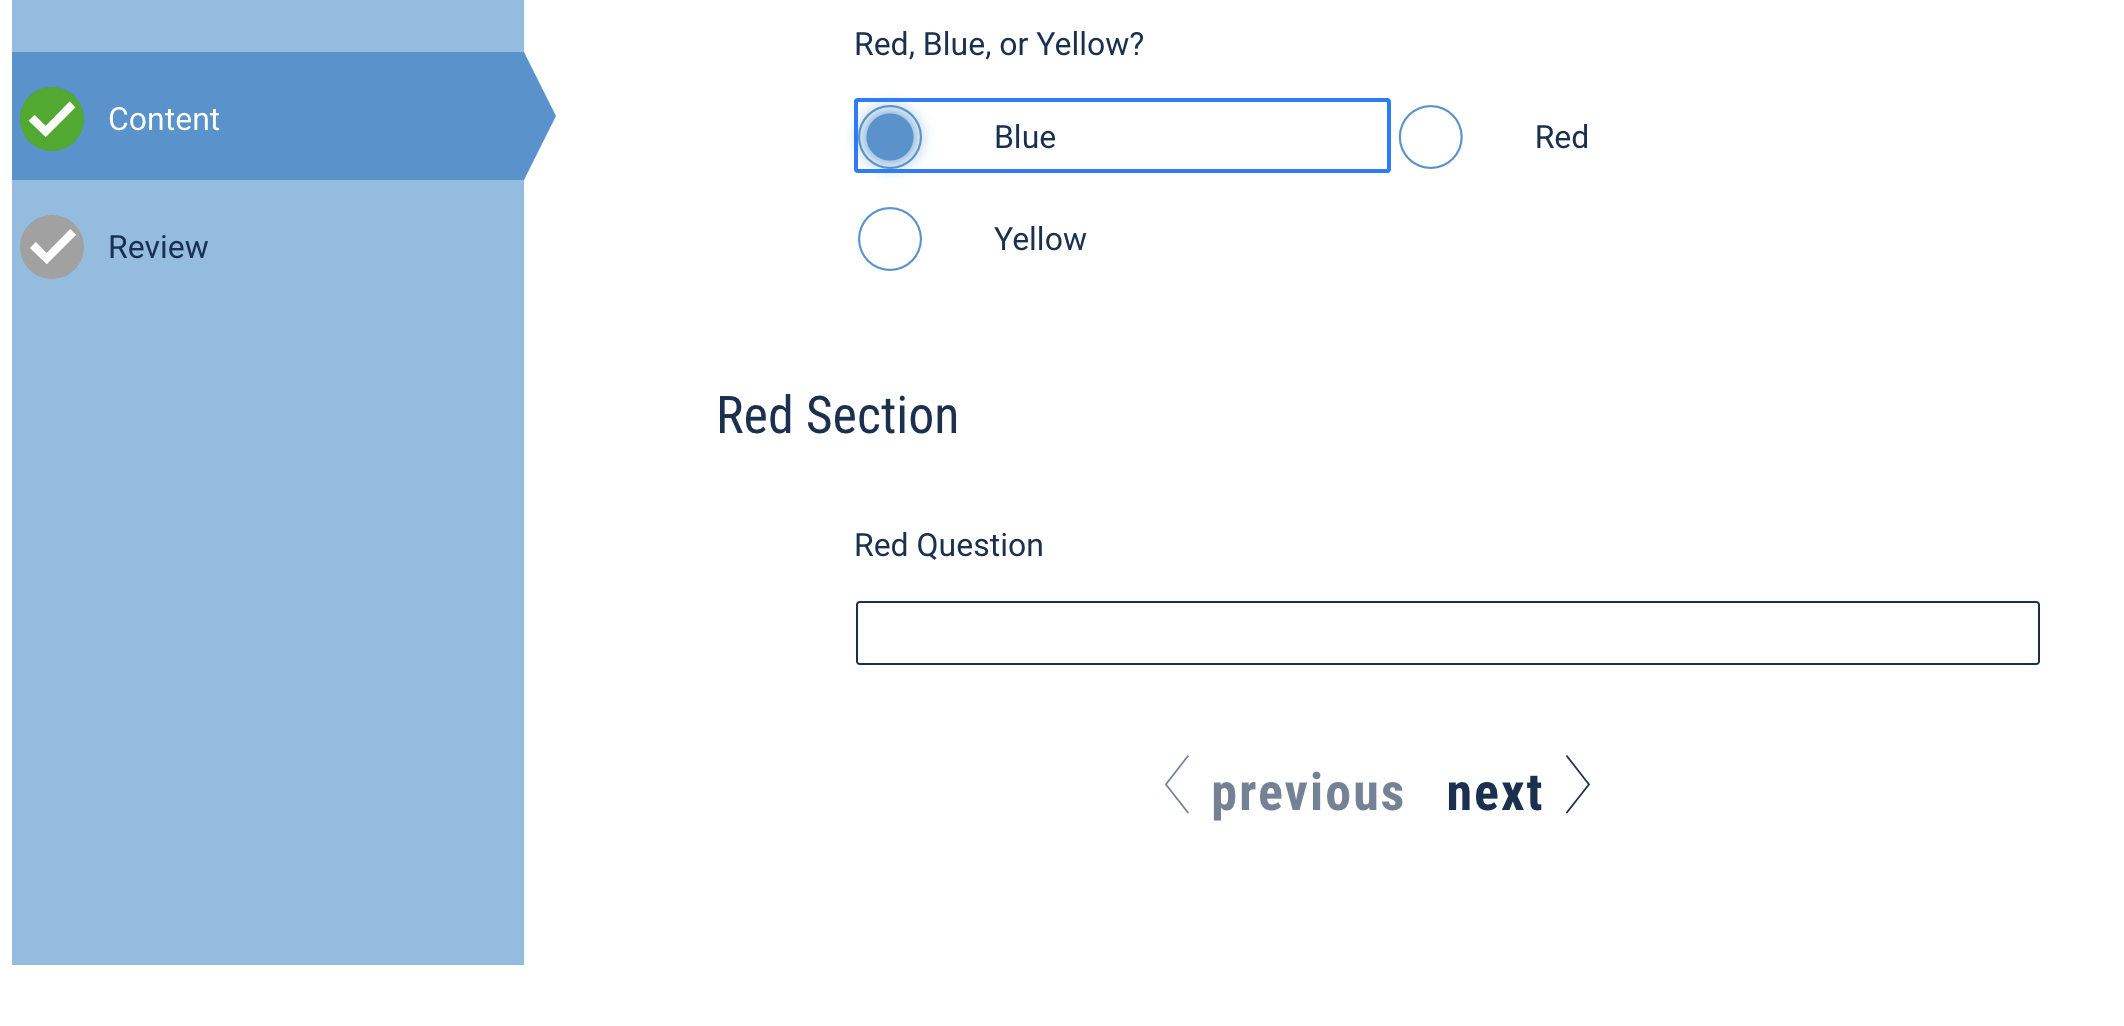Go to the next page
The height and width of the screenshot is (1026, 2124).
1494,793
